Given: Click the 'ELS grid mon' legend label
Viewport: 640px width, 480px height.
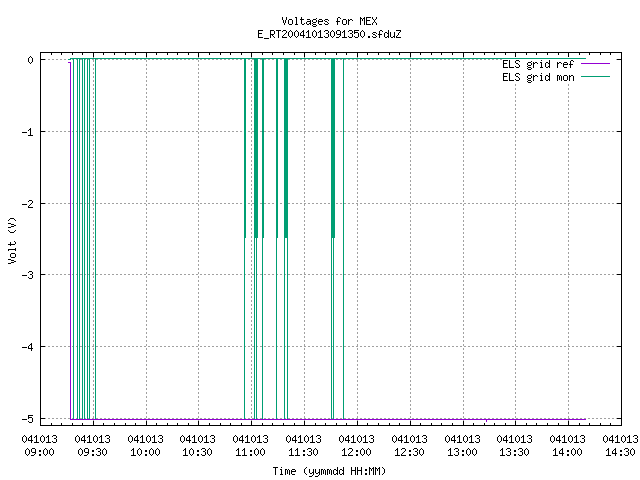Looking at the screenshot, I should click(x=538, y=77).
